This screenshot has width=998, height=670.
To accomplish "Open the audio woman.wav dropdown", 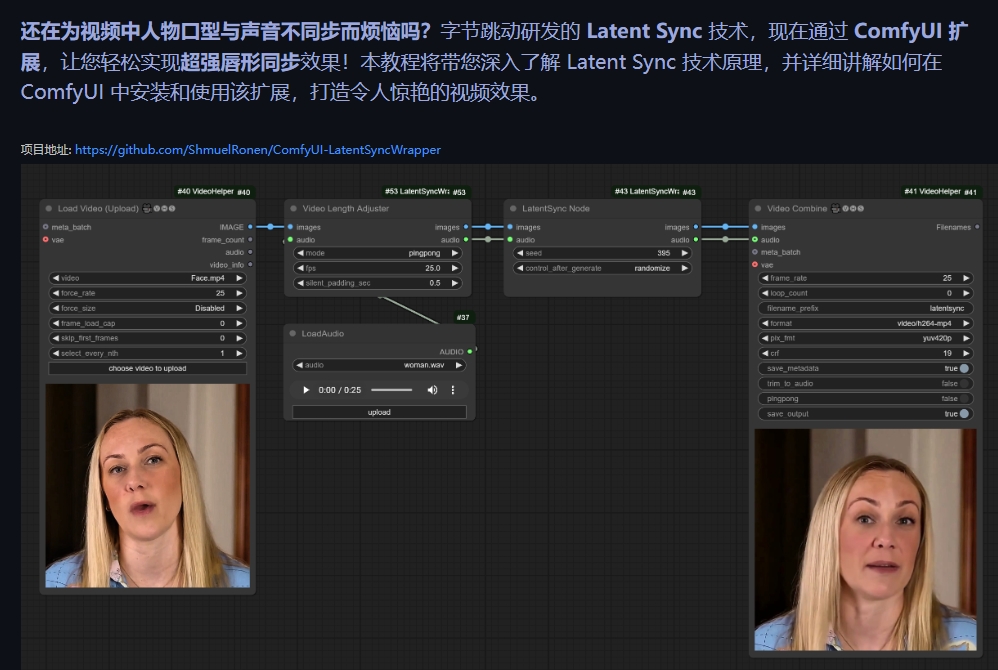I will (379, 365).
